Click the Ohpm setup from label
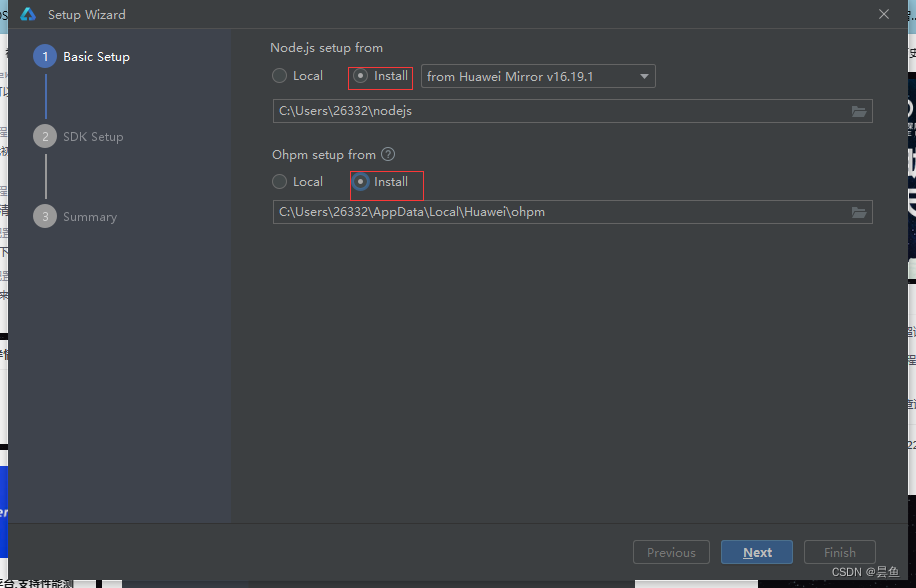The height and width of the screenshot is (588, 916). click(x=324, y=155)
